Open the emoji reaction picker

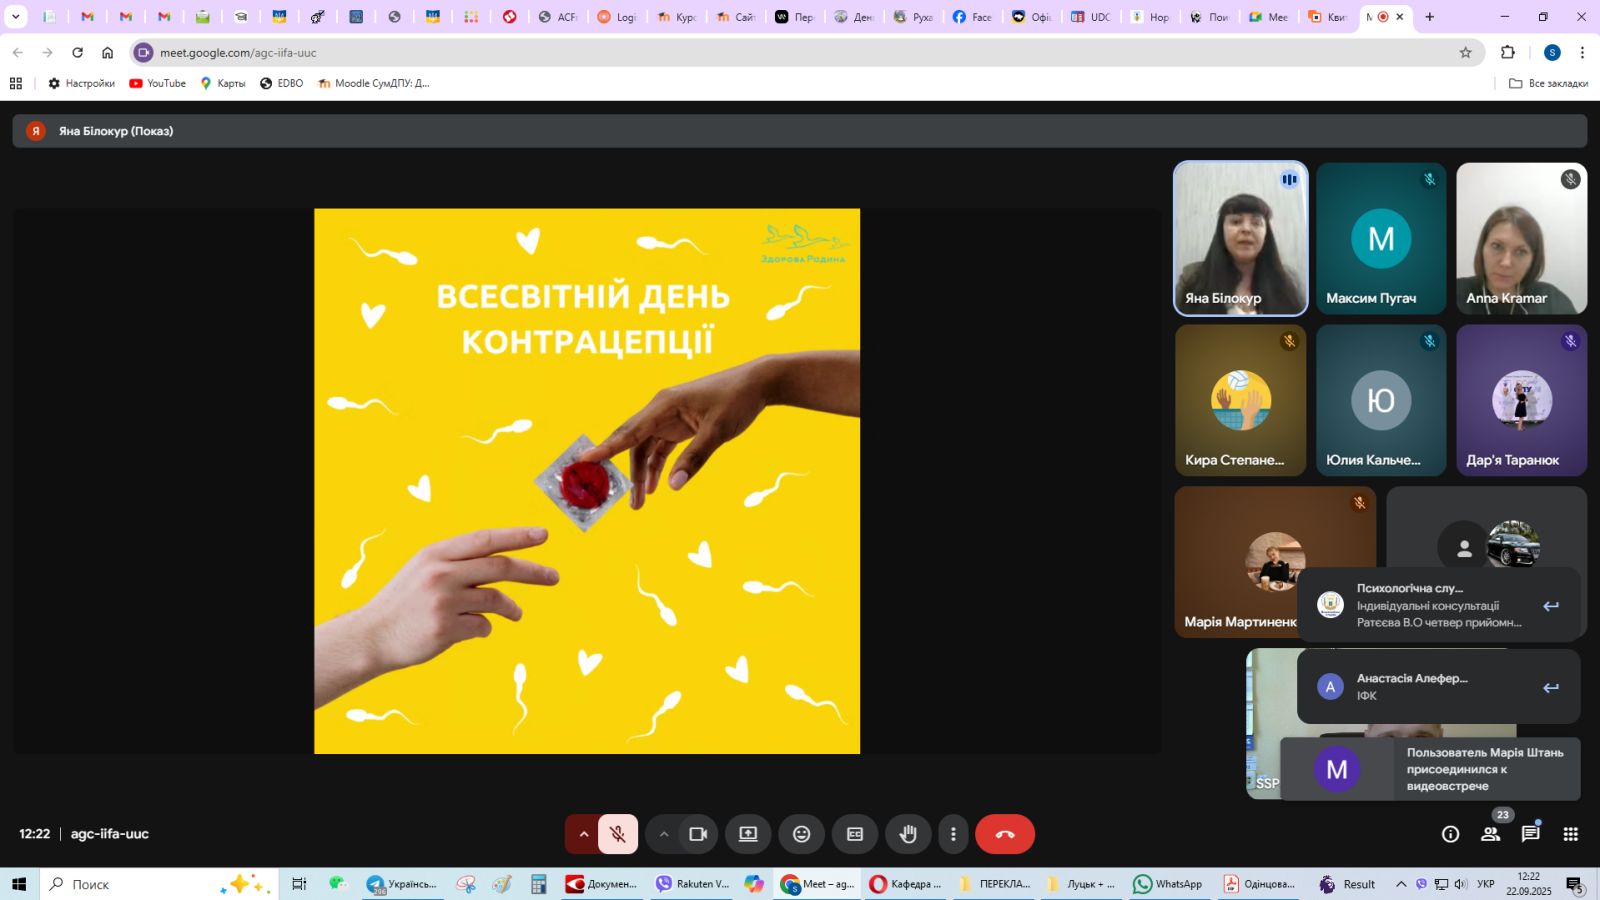801,834
